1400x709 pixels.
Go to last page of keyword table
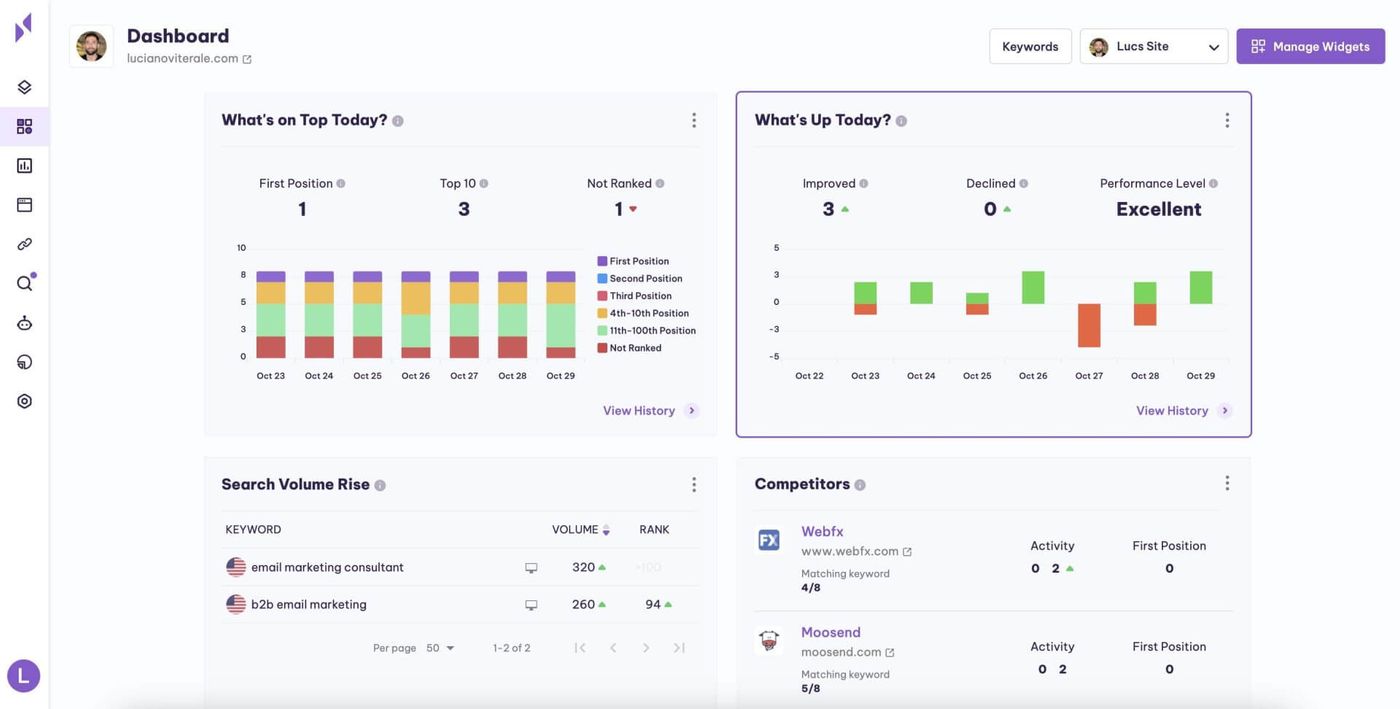pyautogui.click(x=679, y=648)
